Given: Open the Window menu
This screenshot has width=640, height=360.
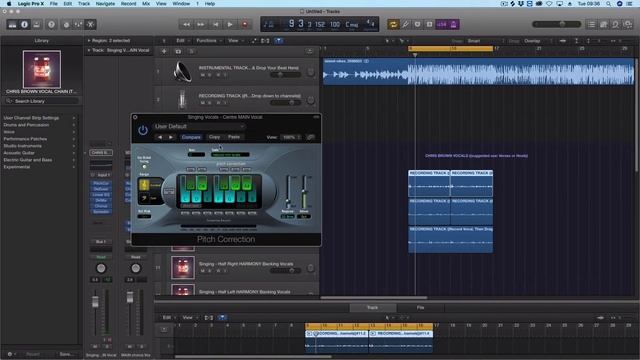Looking at the screenshot, I should [x=181, y=4].
